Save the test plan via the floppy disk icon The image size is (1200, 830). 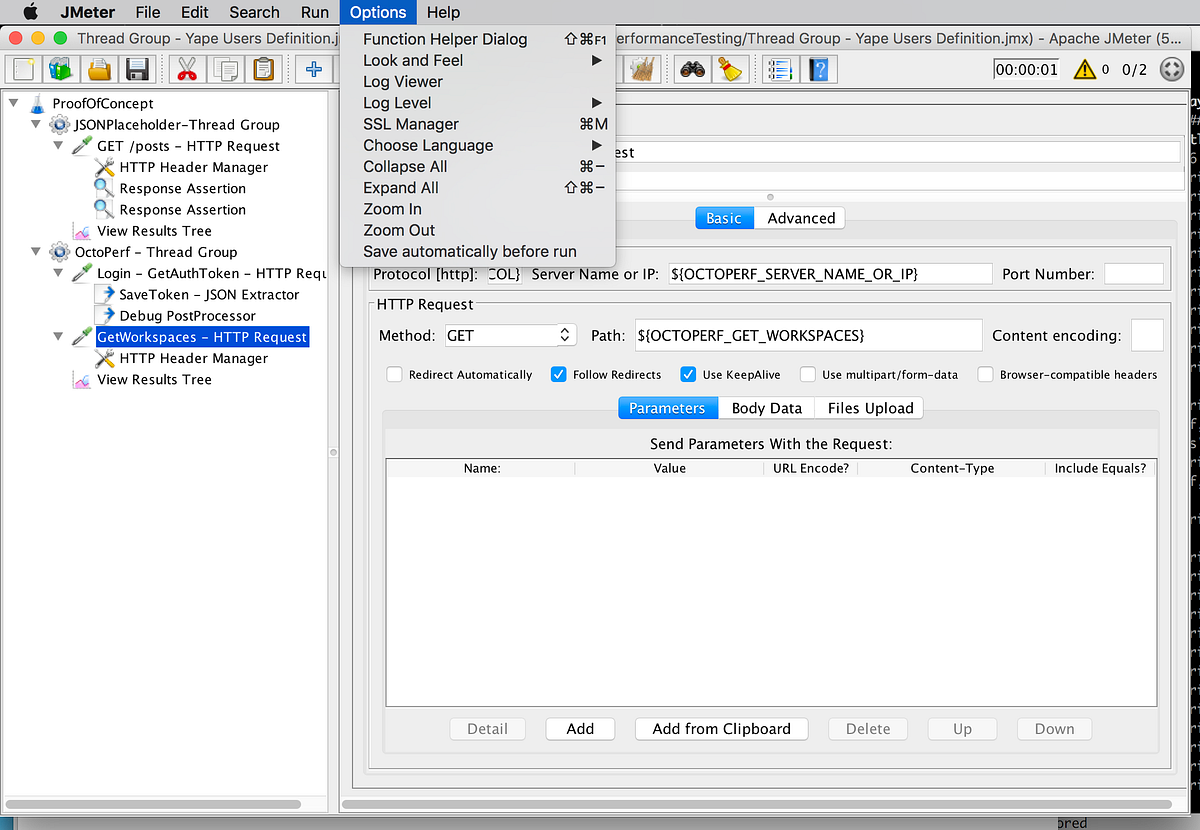(x=138, y=68)
